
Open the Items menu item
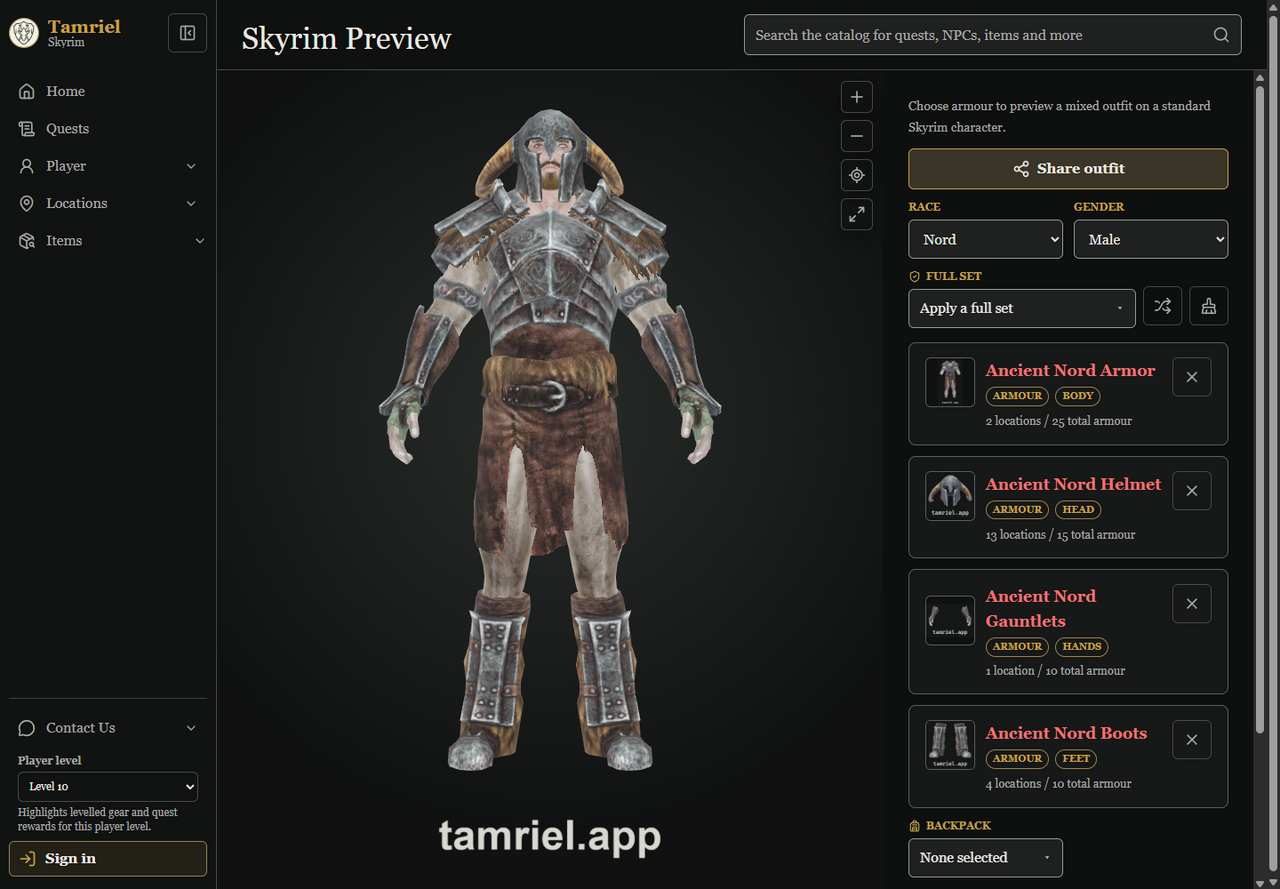pos(108,241)
